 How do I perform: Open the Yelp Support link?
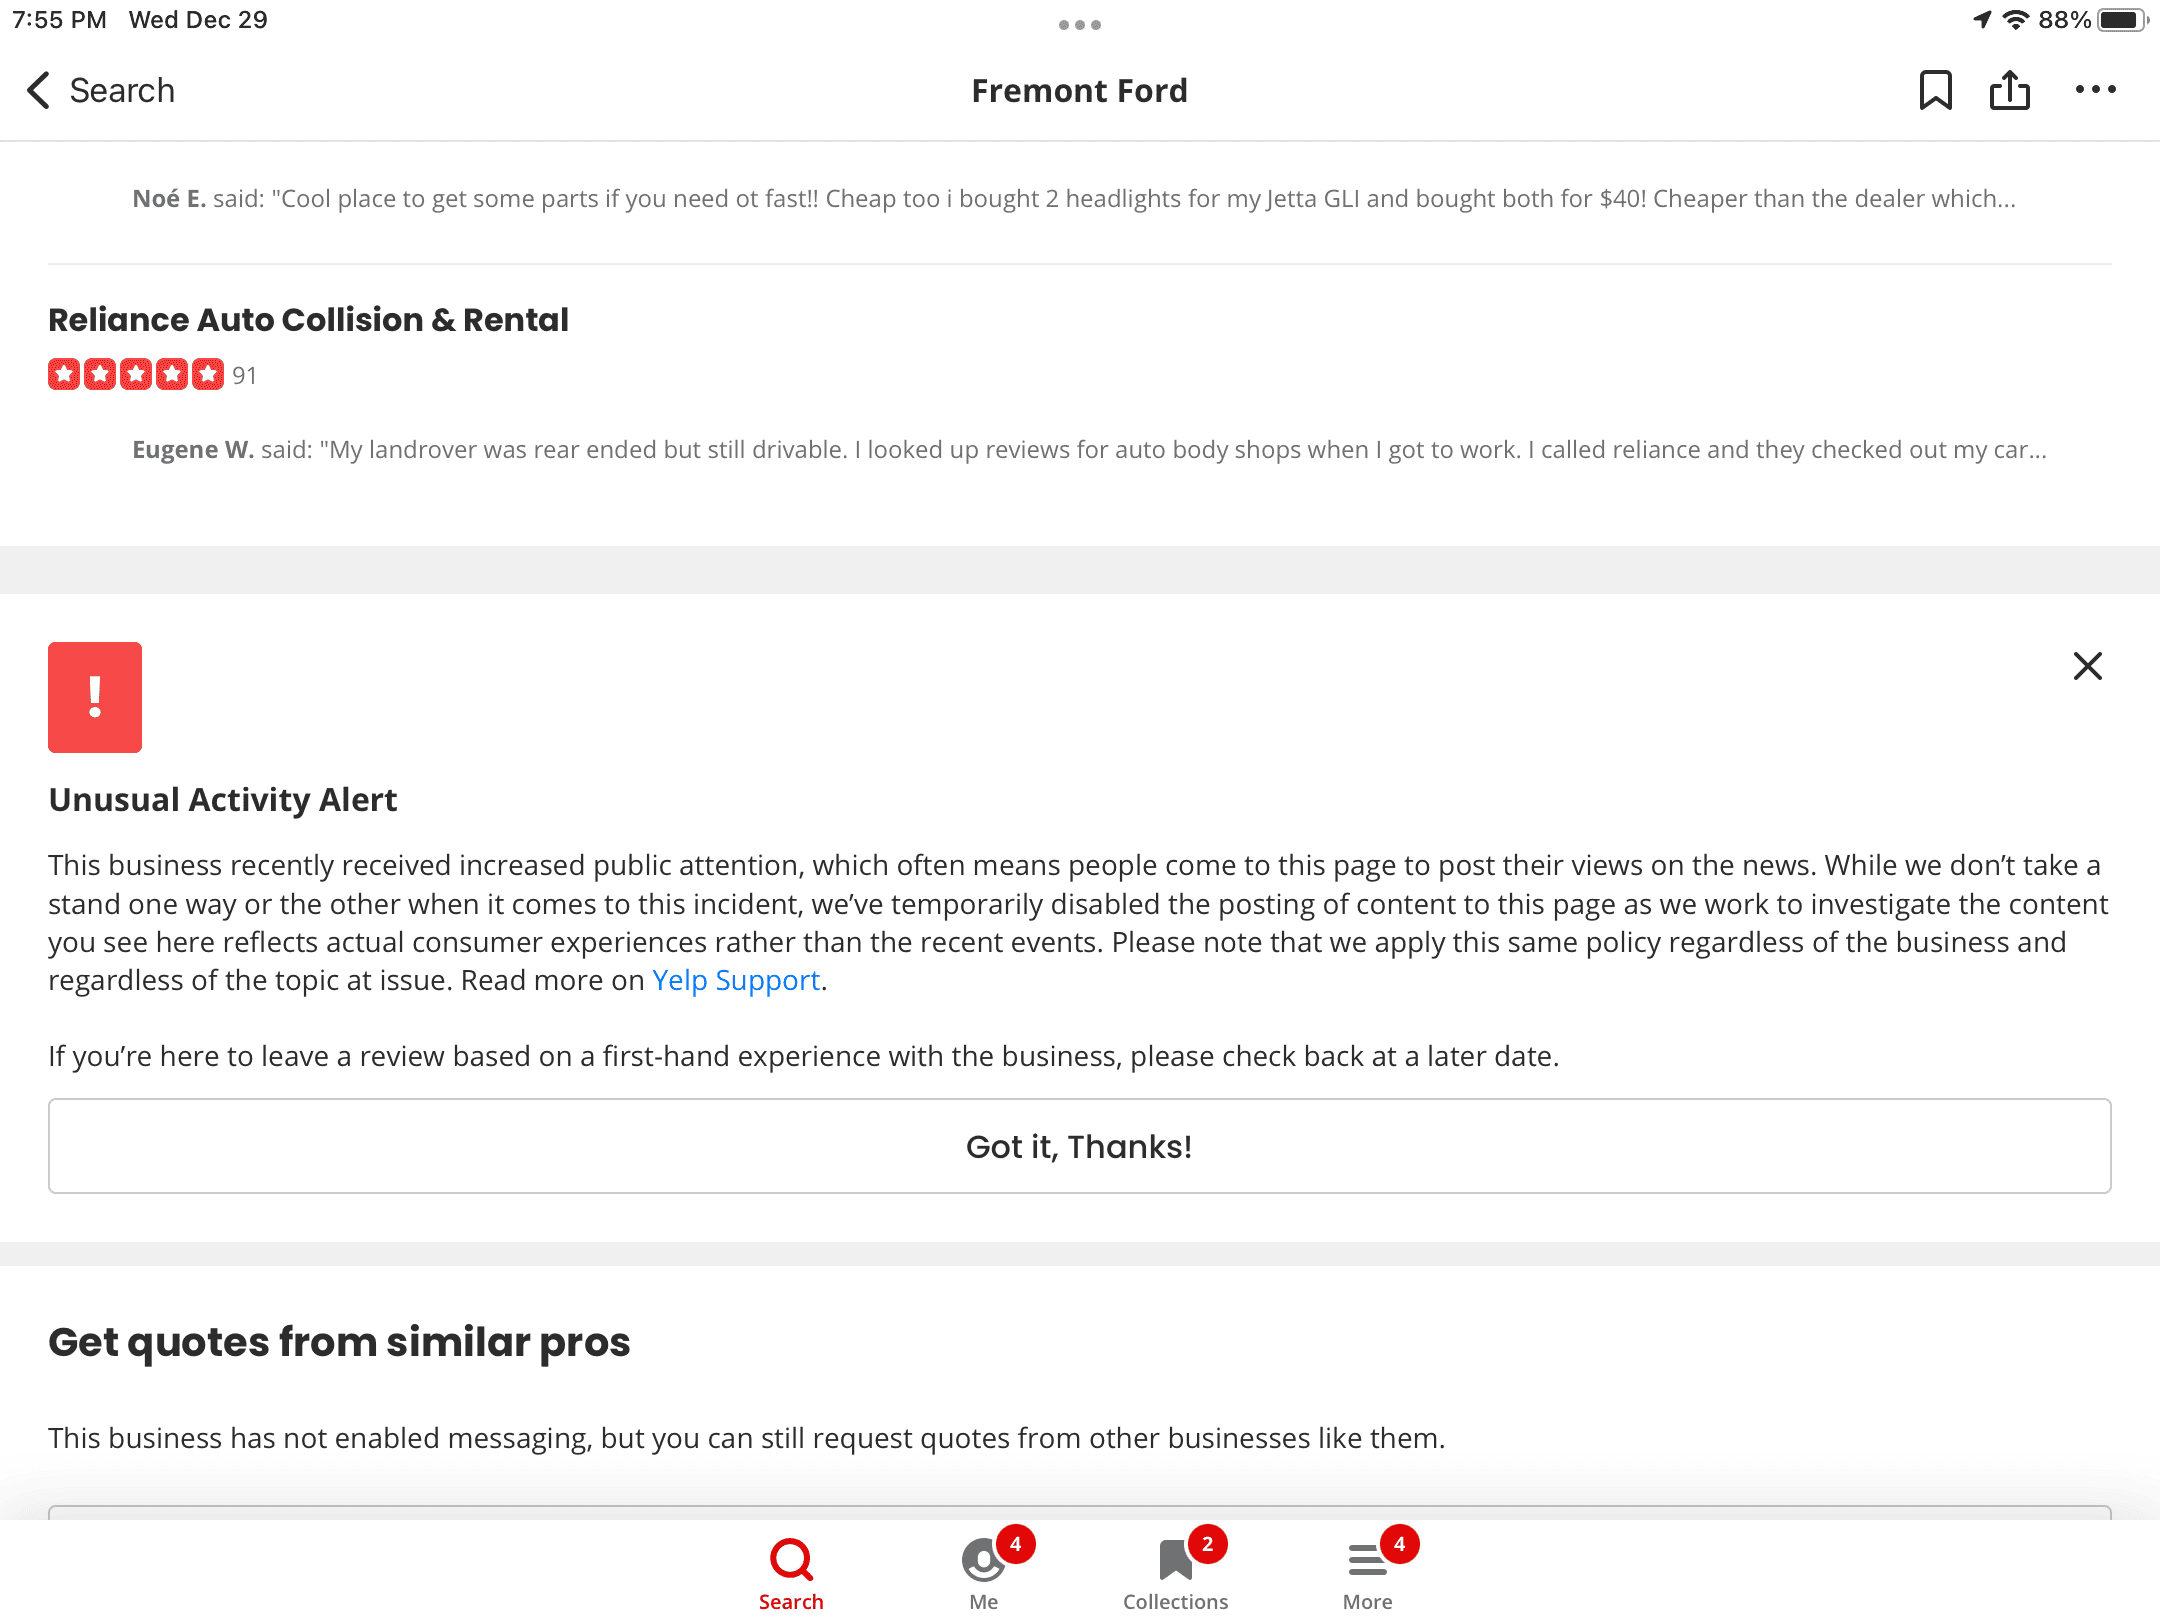click(x=736, y=980)
